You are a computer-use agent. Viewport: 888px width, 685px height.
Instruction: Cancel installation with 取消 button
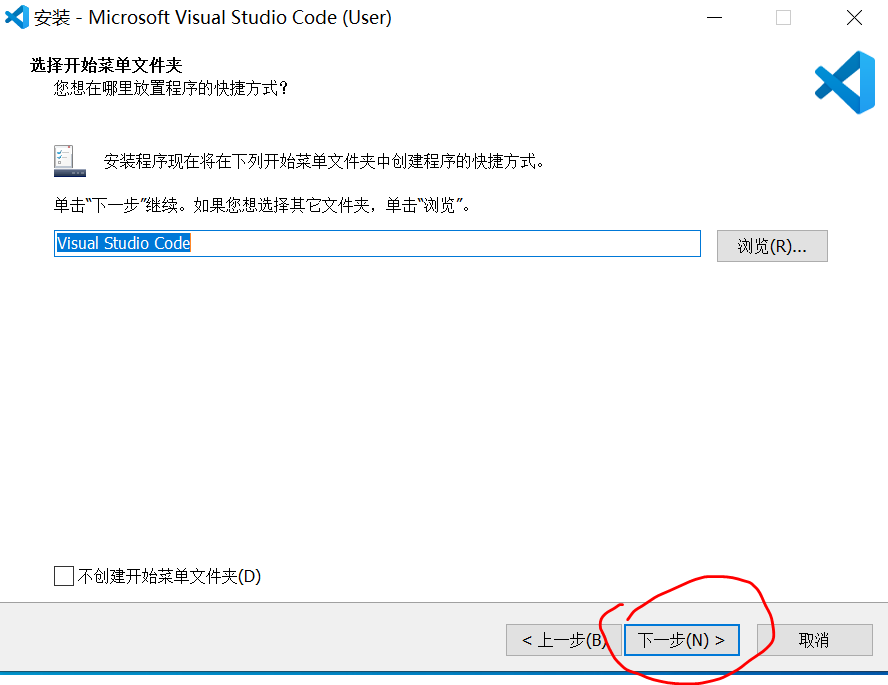(814, 640)
